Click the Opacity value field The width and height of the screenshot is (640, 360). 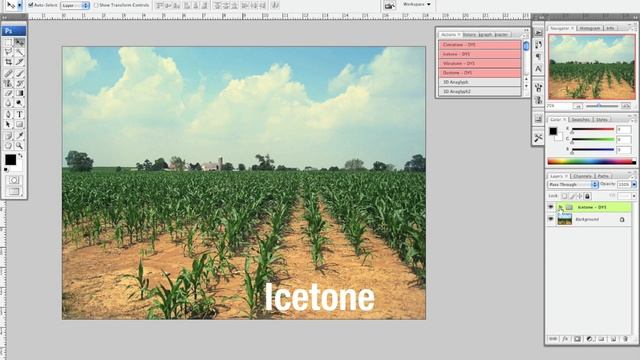(624, 184)
